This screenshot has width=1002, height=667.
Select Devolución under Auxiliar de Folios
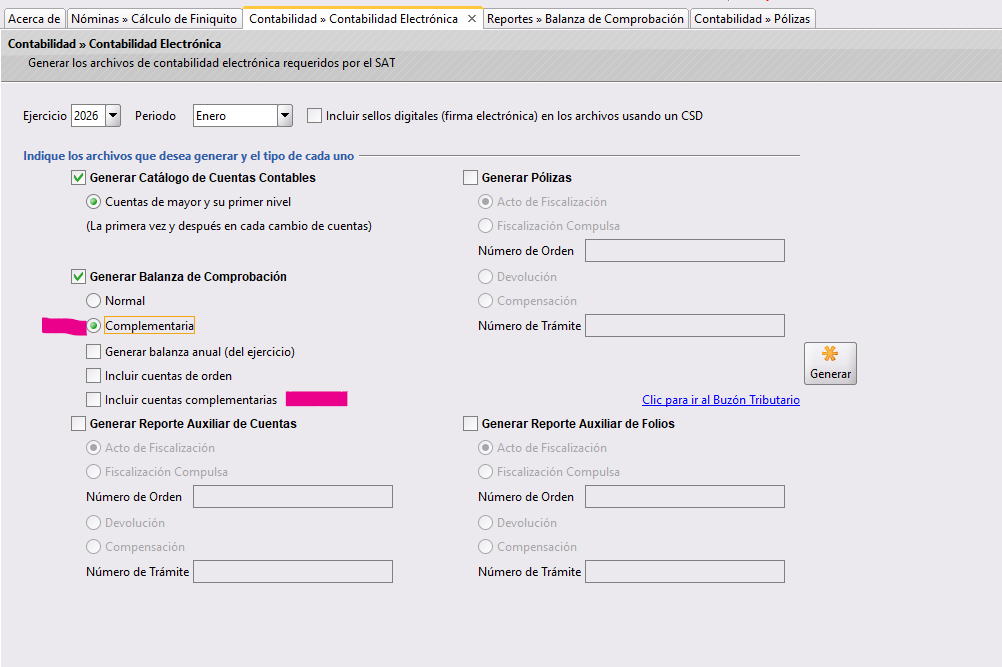(x=486, y=523)
